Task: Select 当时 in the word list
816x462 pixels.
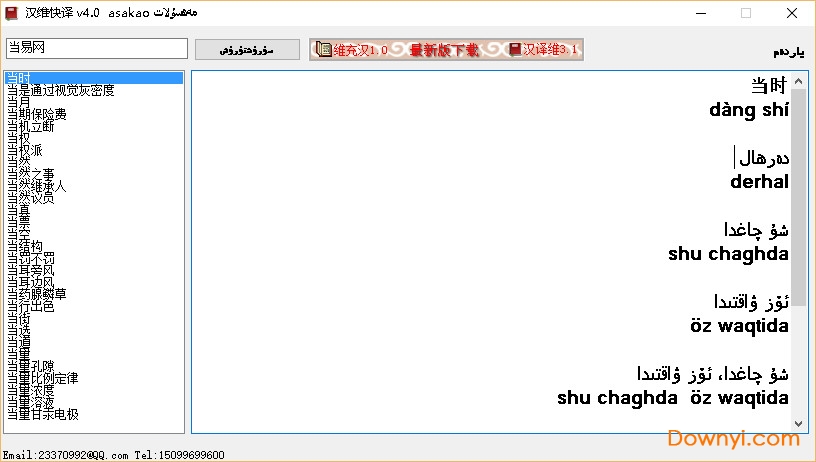Action: [19, 78]
